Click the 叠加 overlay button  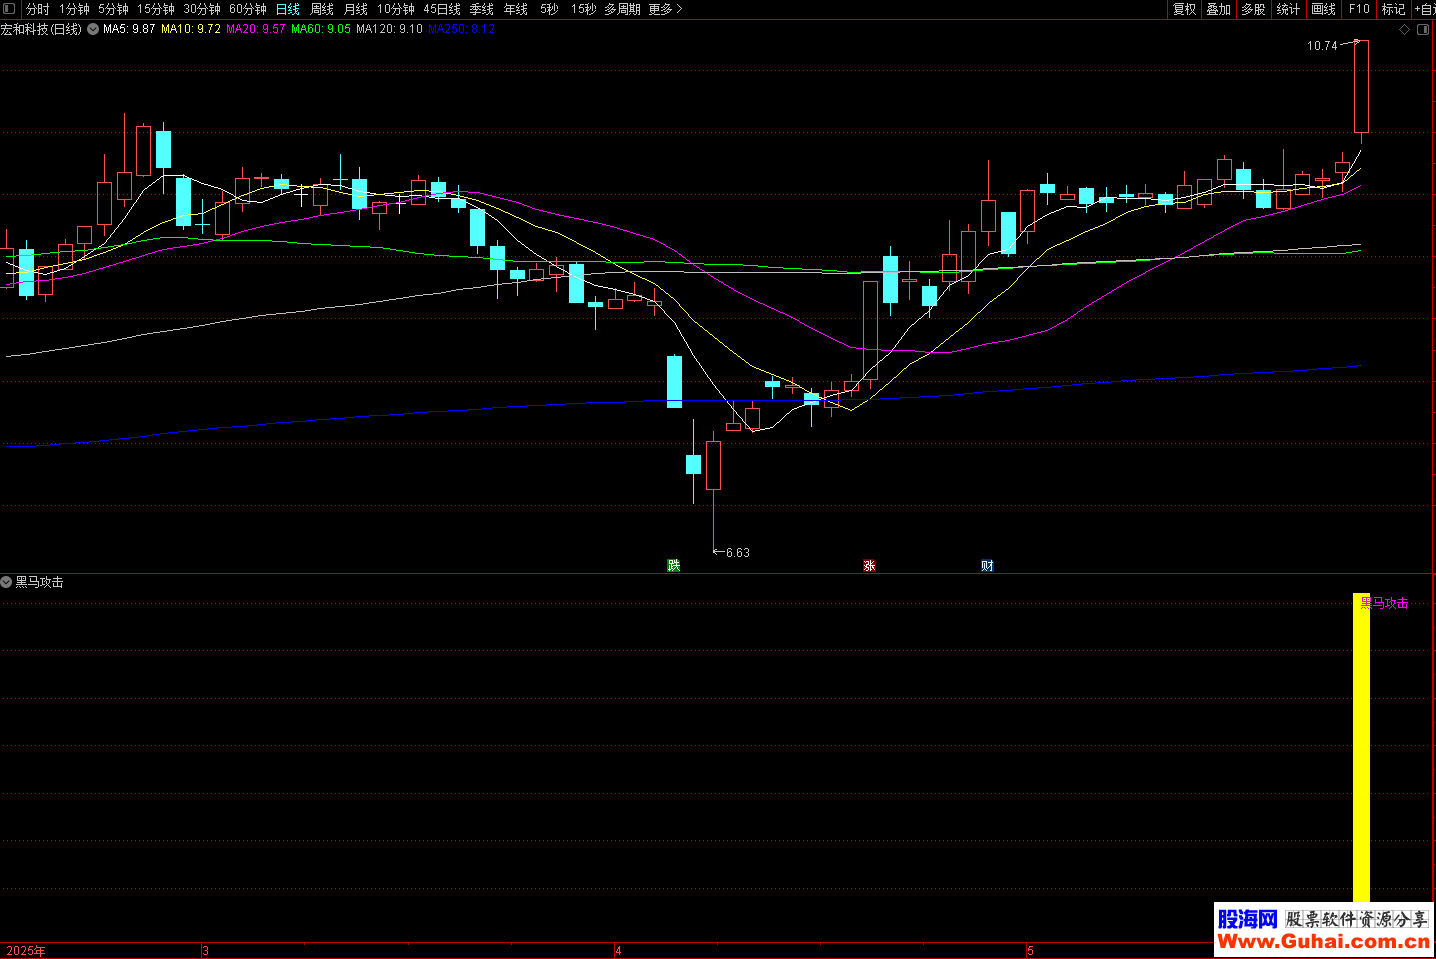(x=1219, y=9)
